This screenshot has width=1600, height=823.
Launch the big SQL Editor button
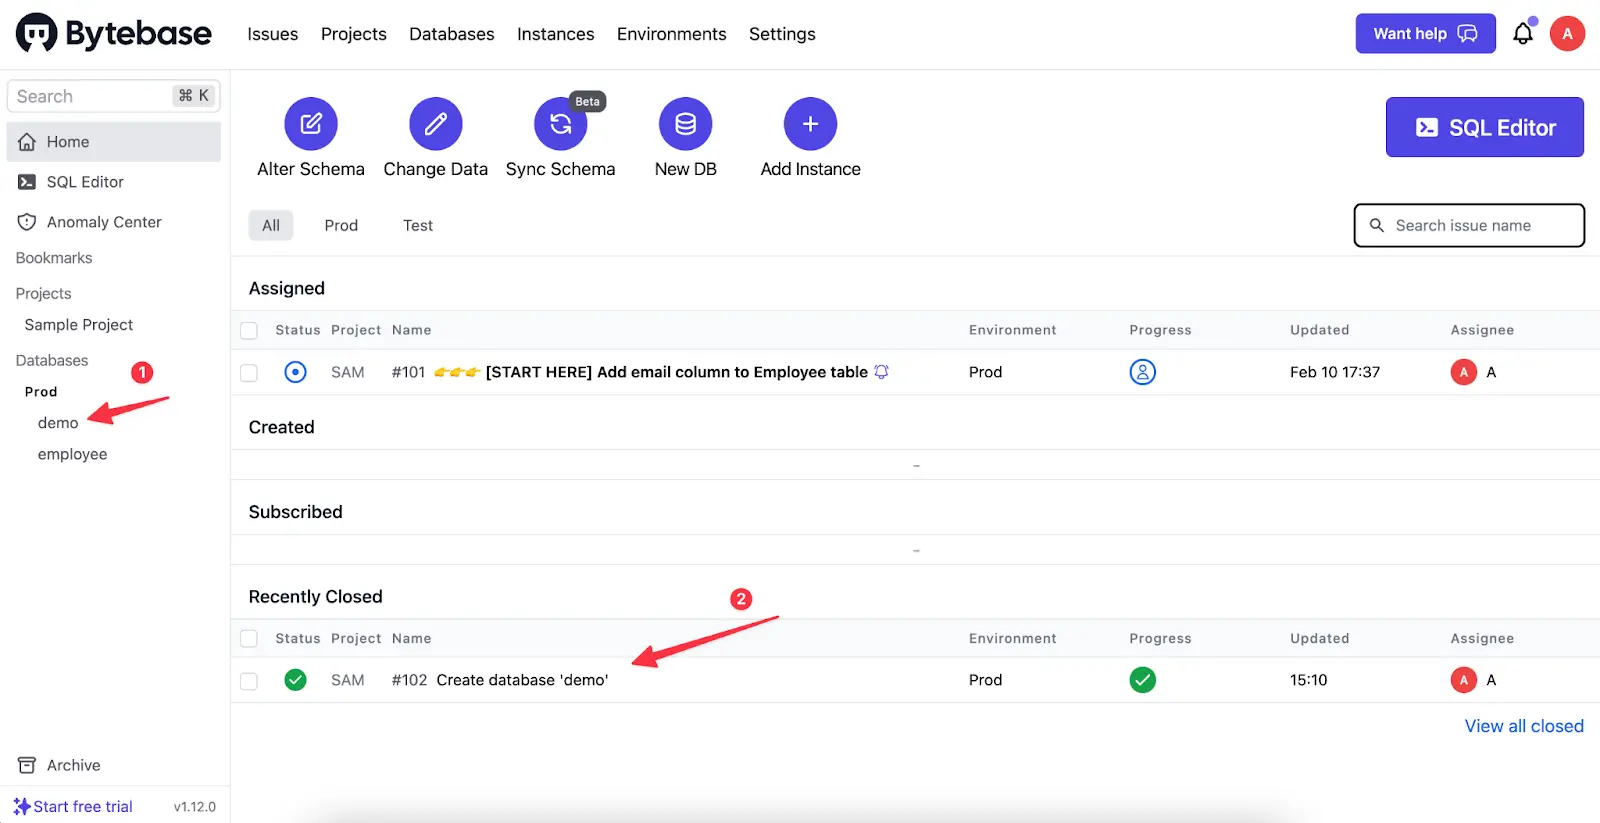pos(1485,127)
